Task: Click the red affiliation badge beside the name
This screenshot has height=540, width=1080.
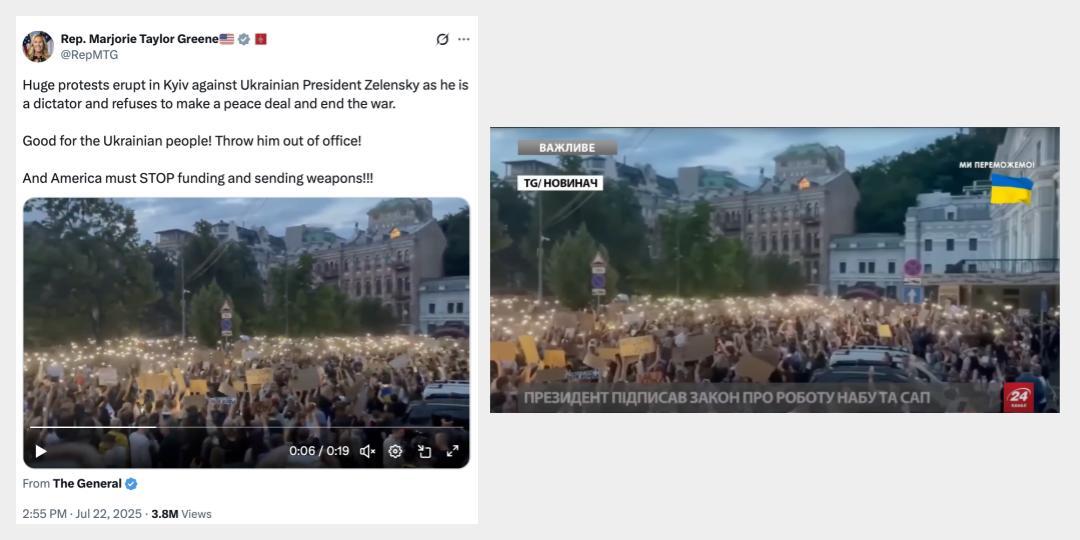Action: 260,39
